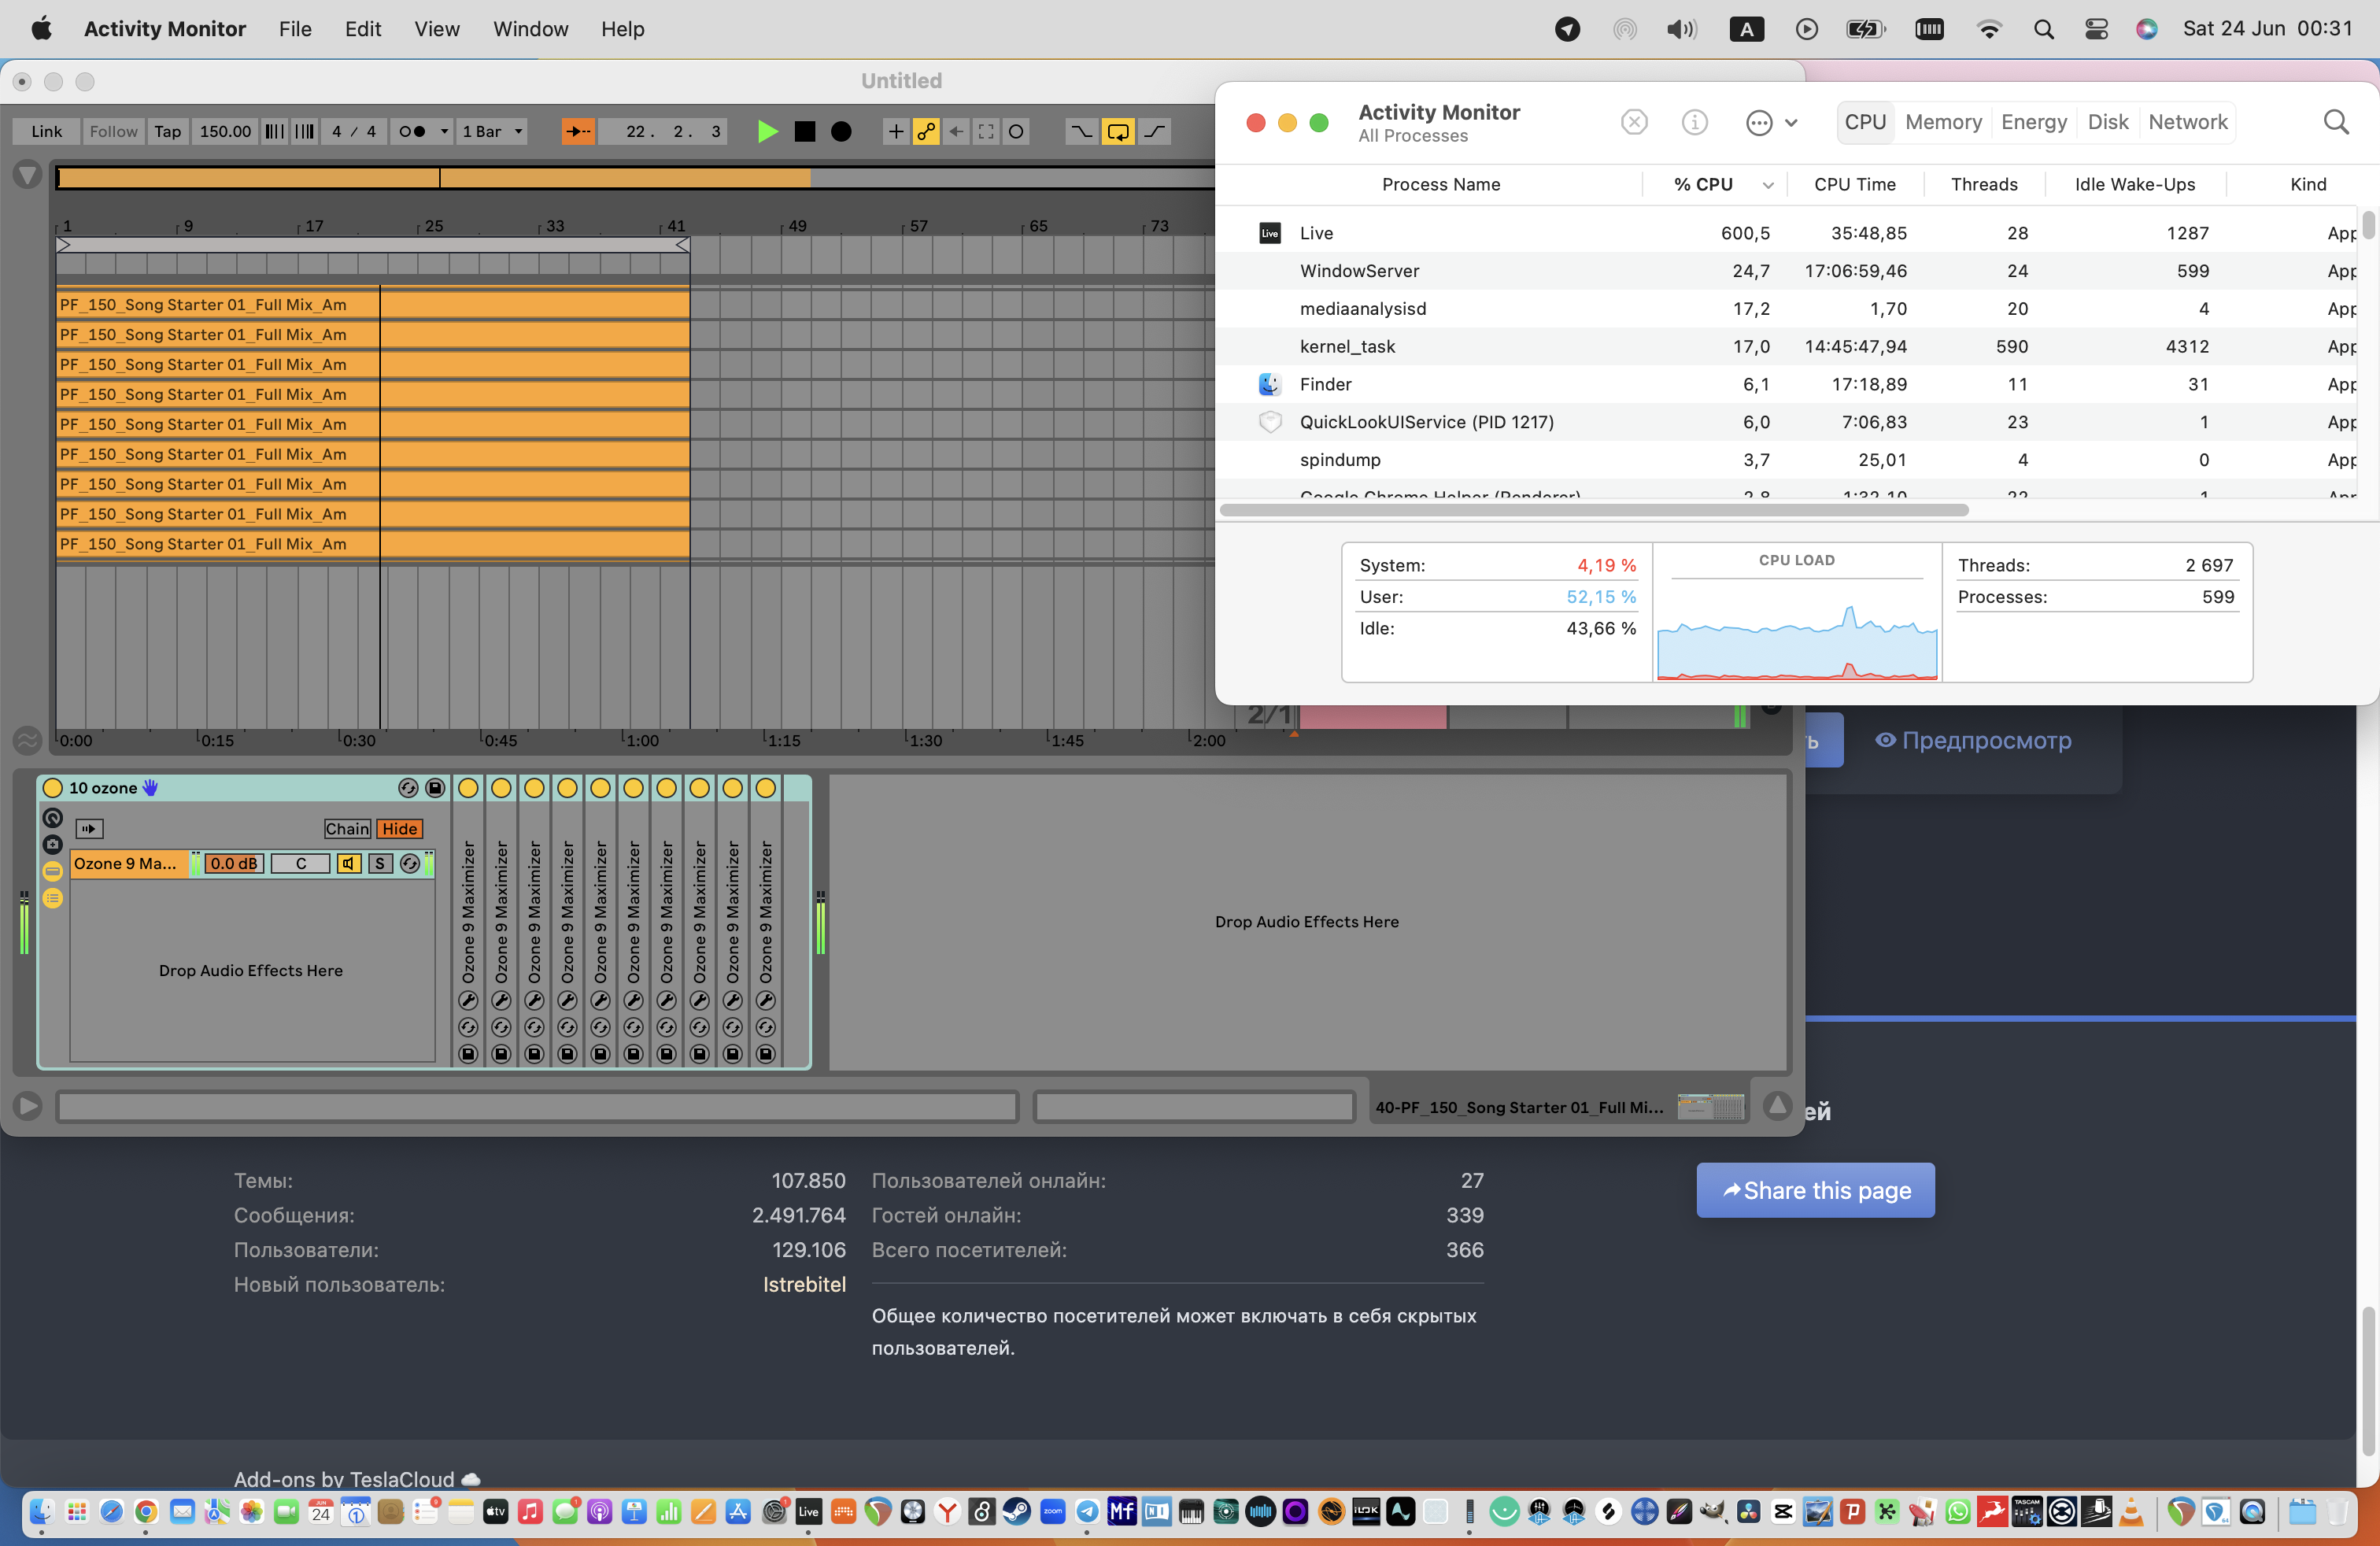Click the MIDI Arrangement Overdub plus icon
This screenshot has height=1546, width=2380.
pyautogui.click(x=895, y=131)
